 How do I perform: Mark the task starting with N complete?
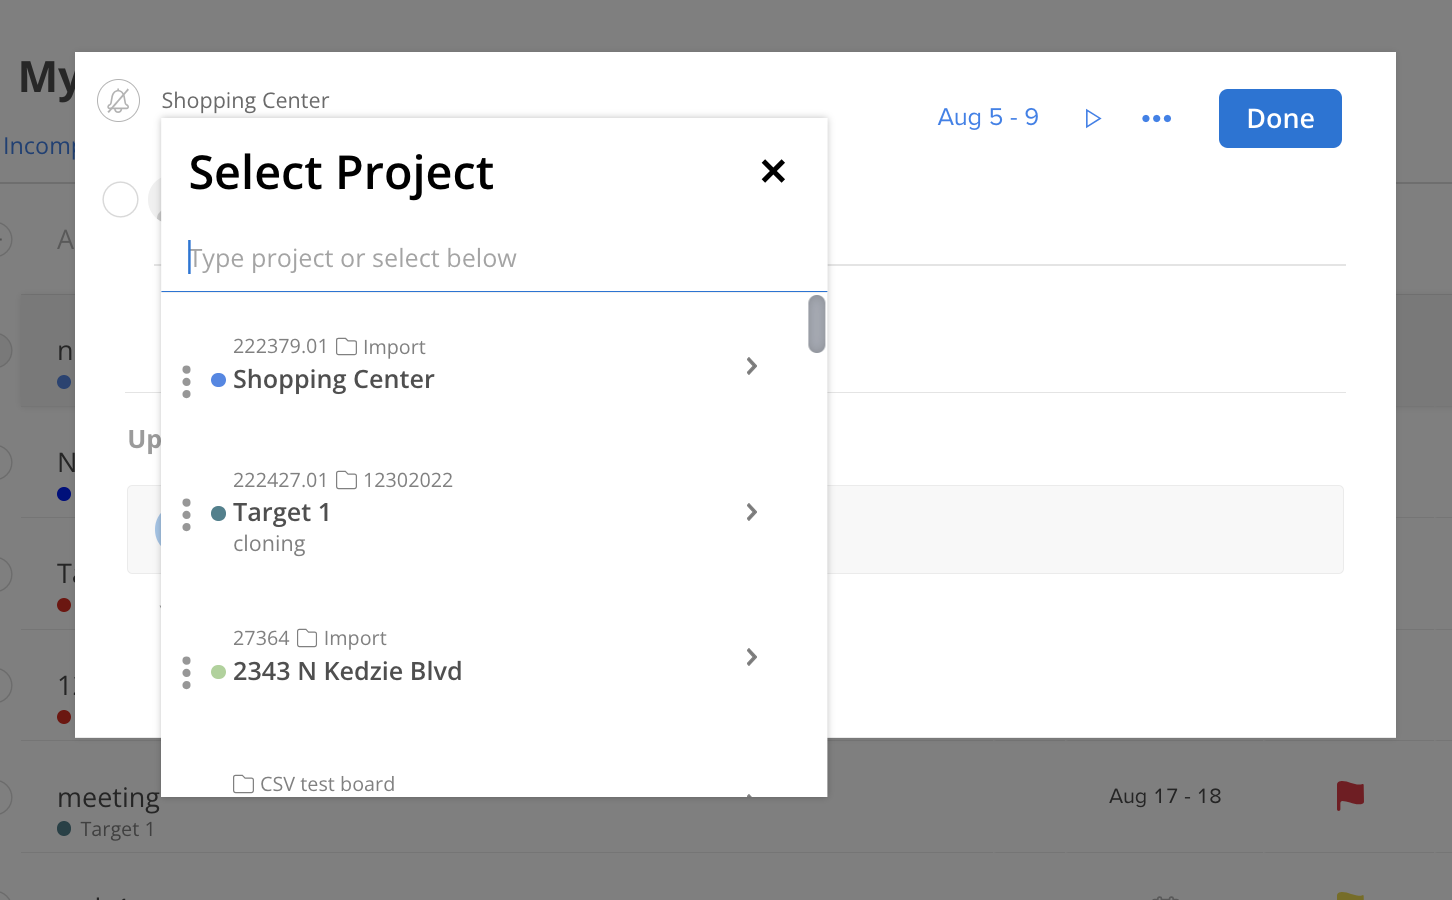(x=5, y=462)
